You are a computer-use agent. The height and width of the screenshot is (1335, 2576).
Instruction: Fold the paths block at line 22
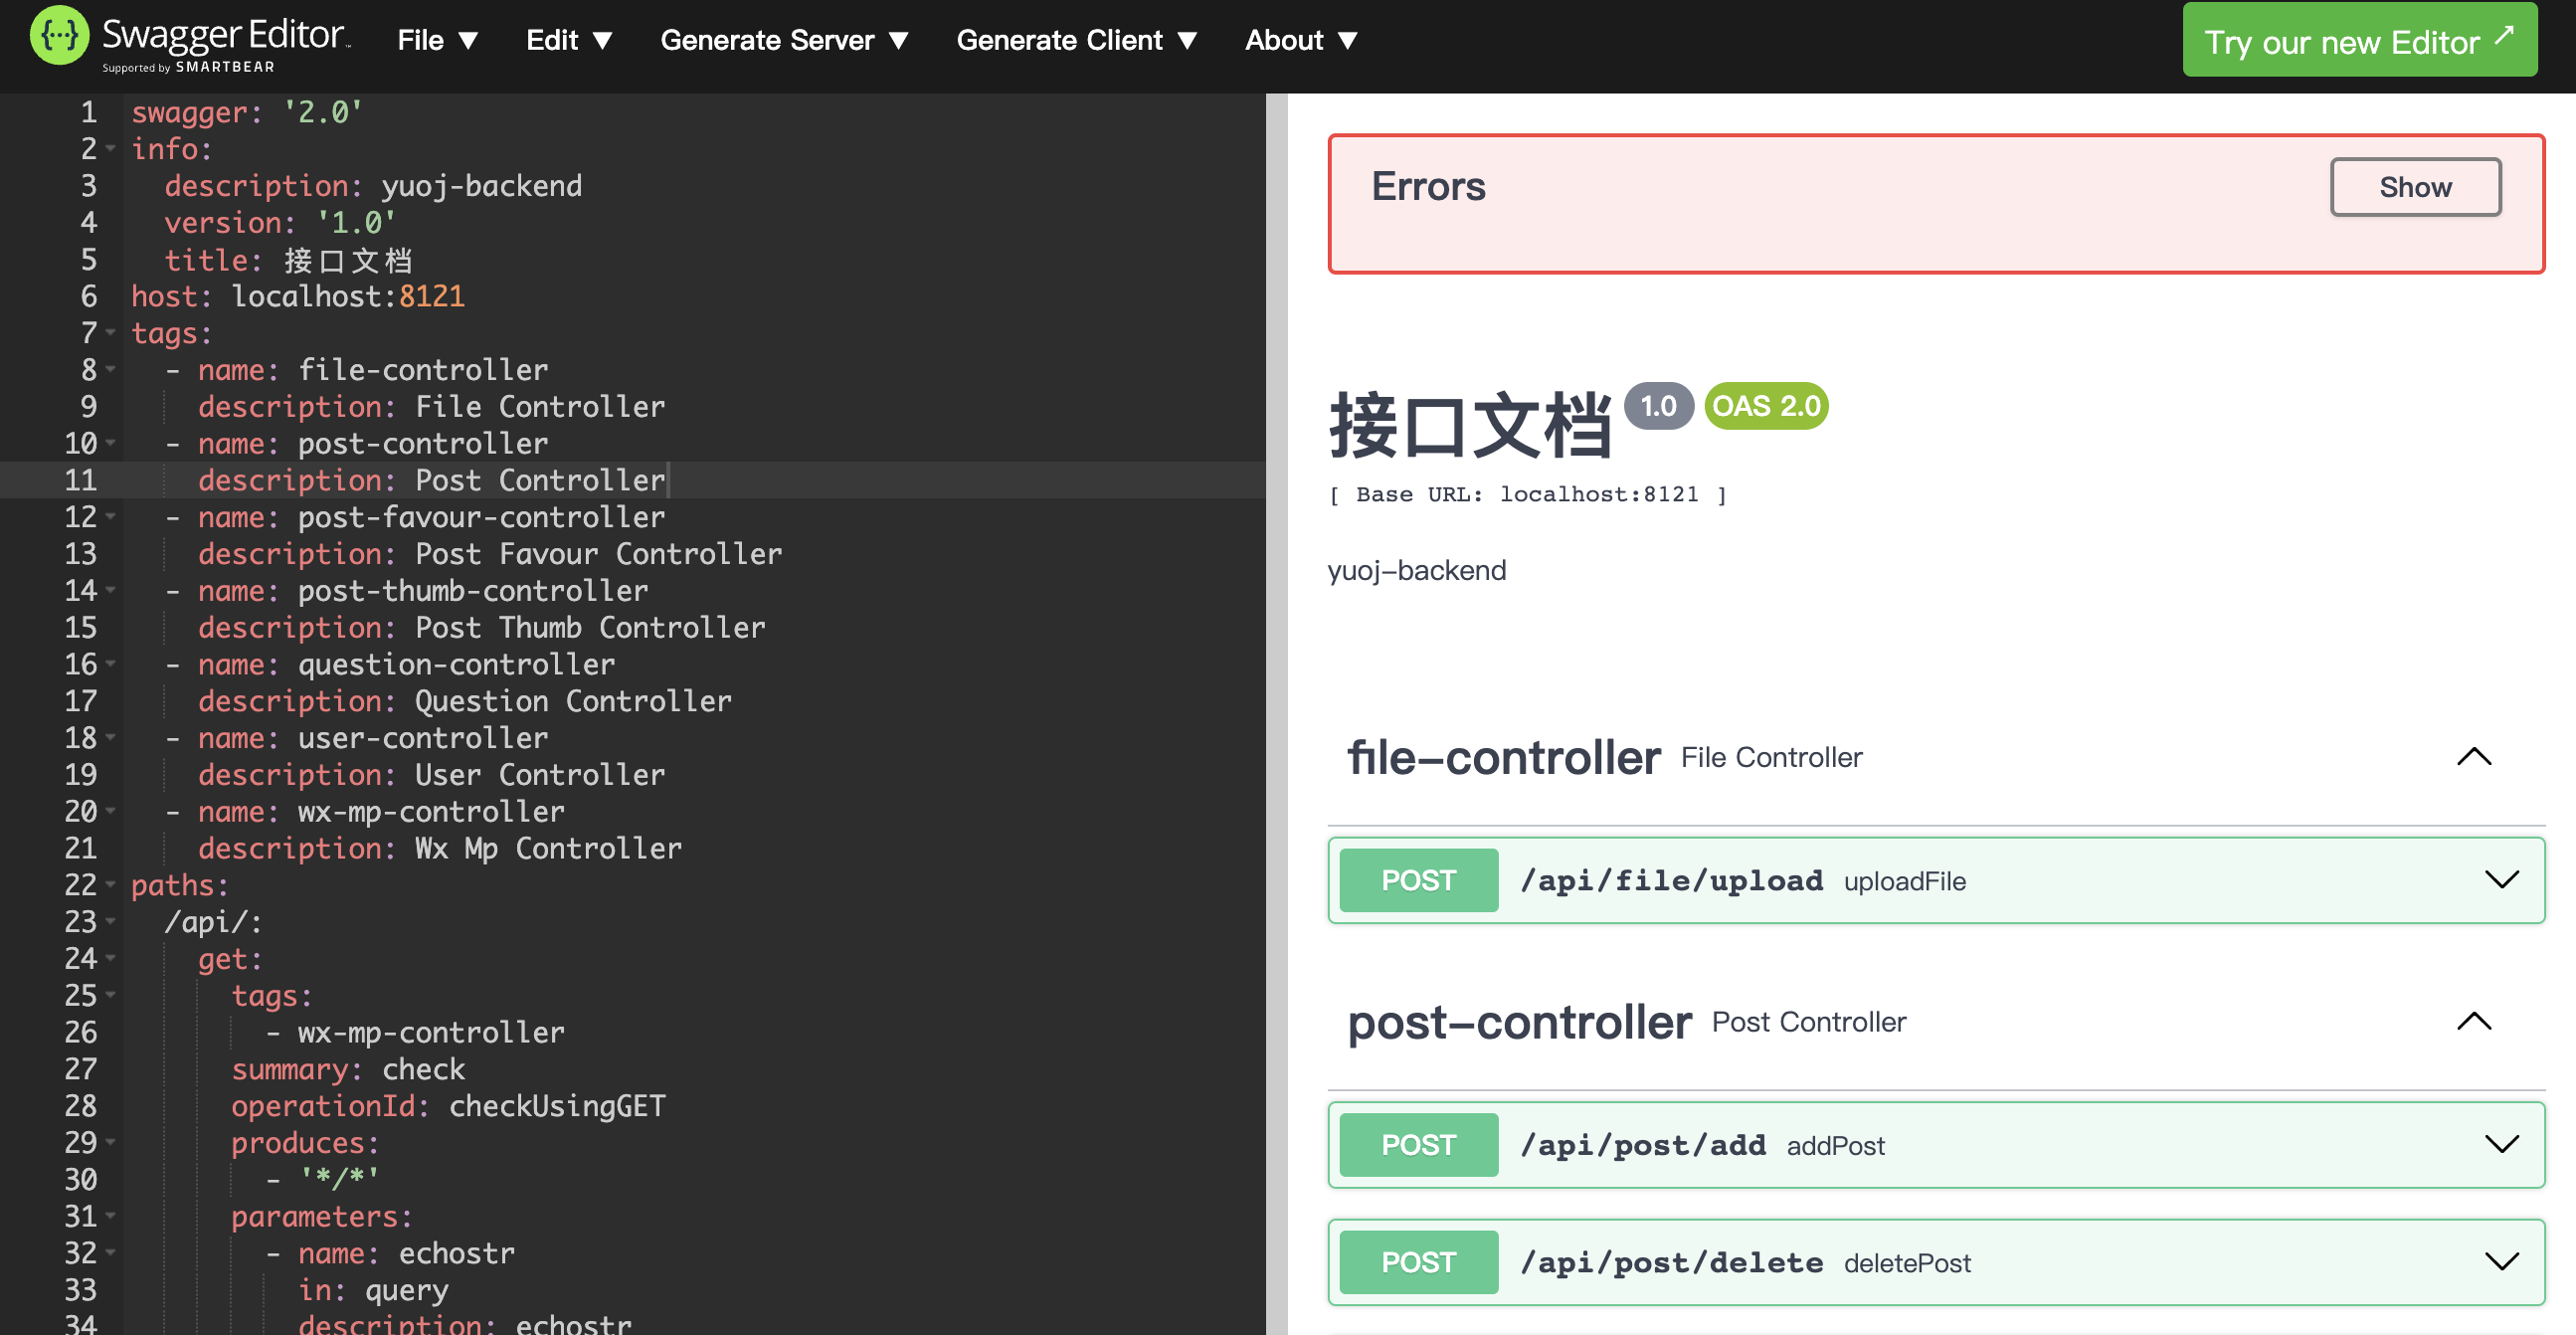point(111,884)
